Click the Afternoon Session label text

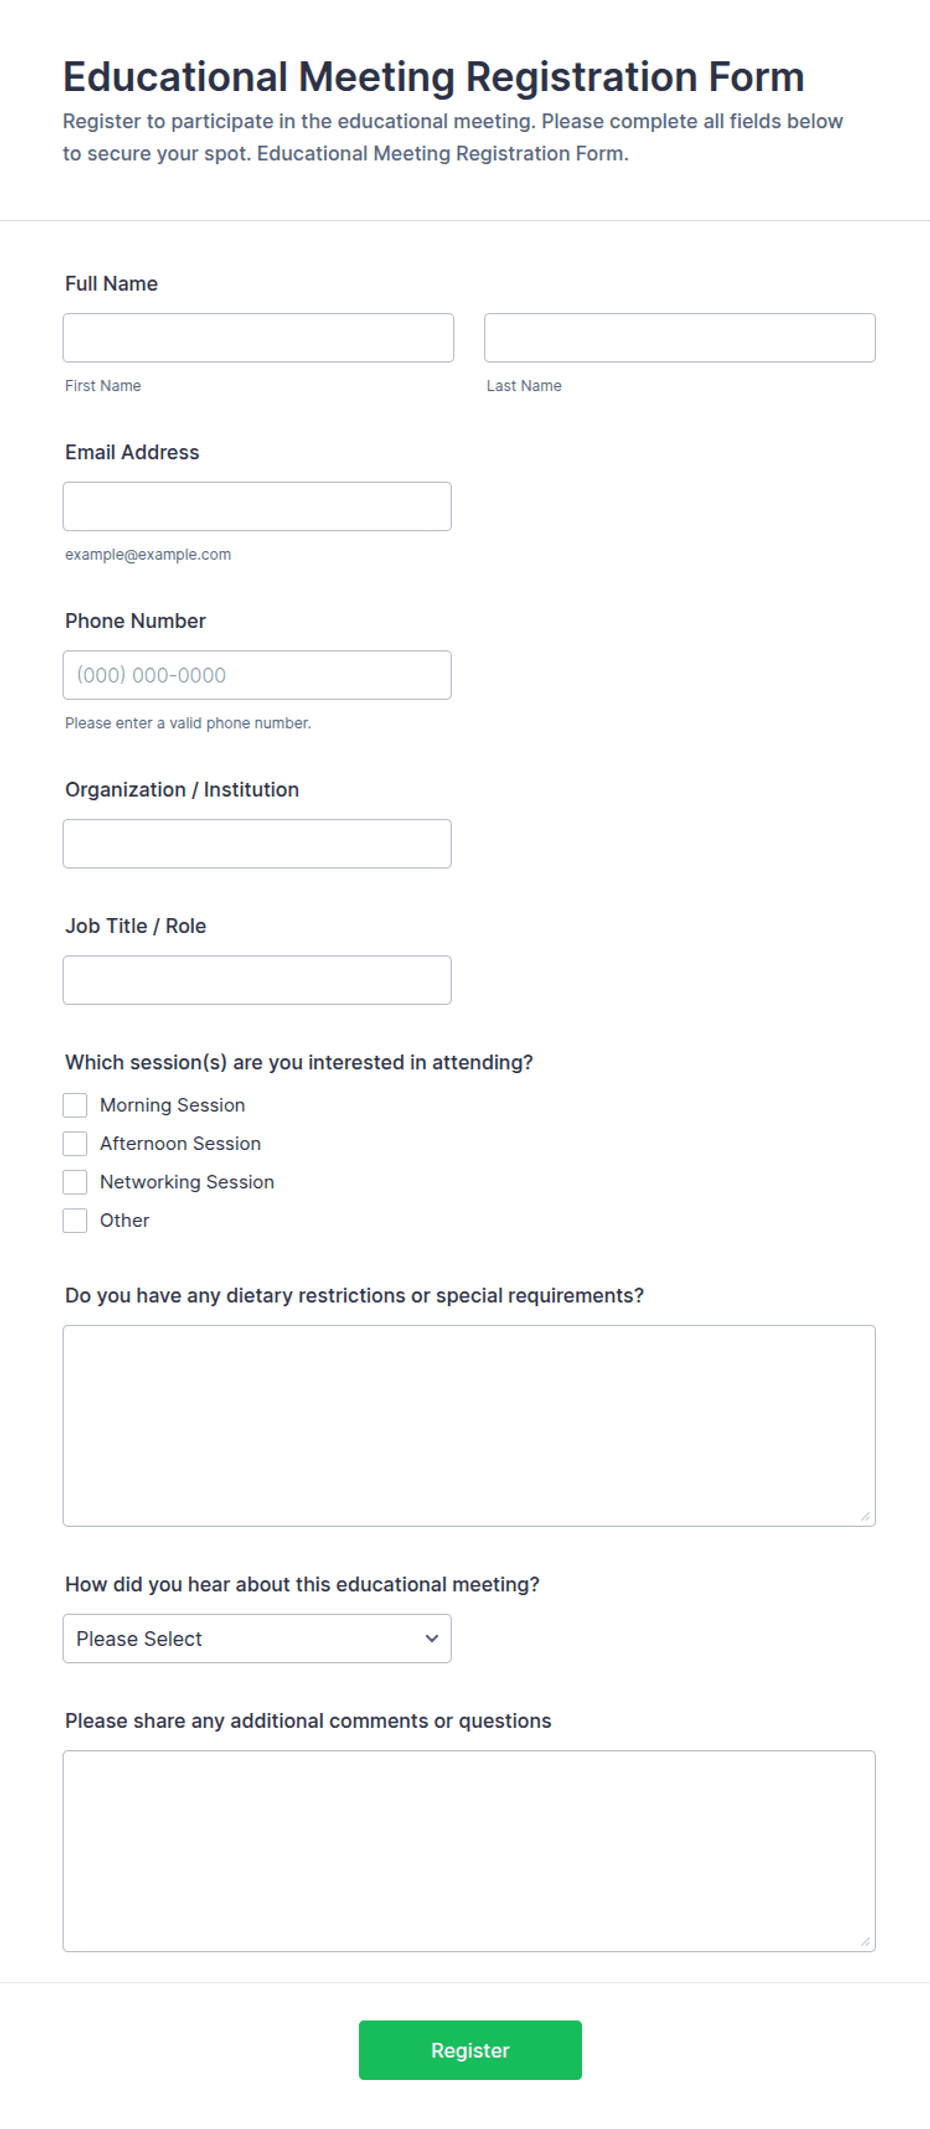coord(180,1144)
